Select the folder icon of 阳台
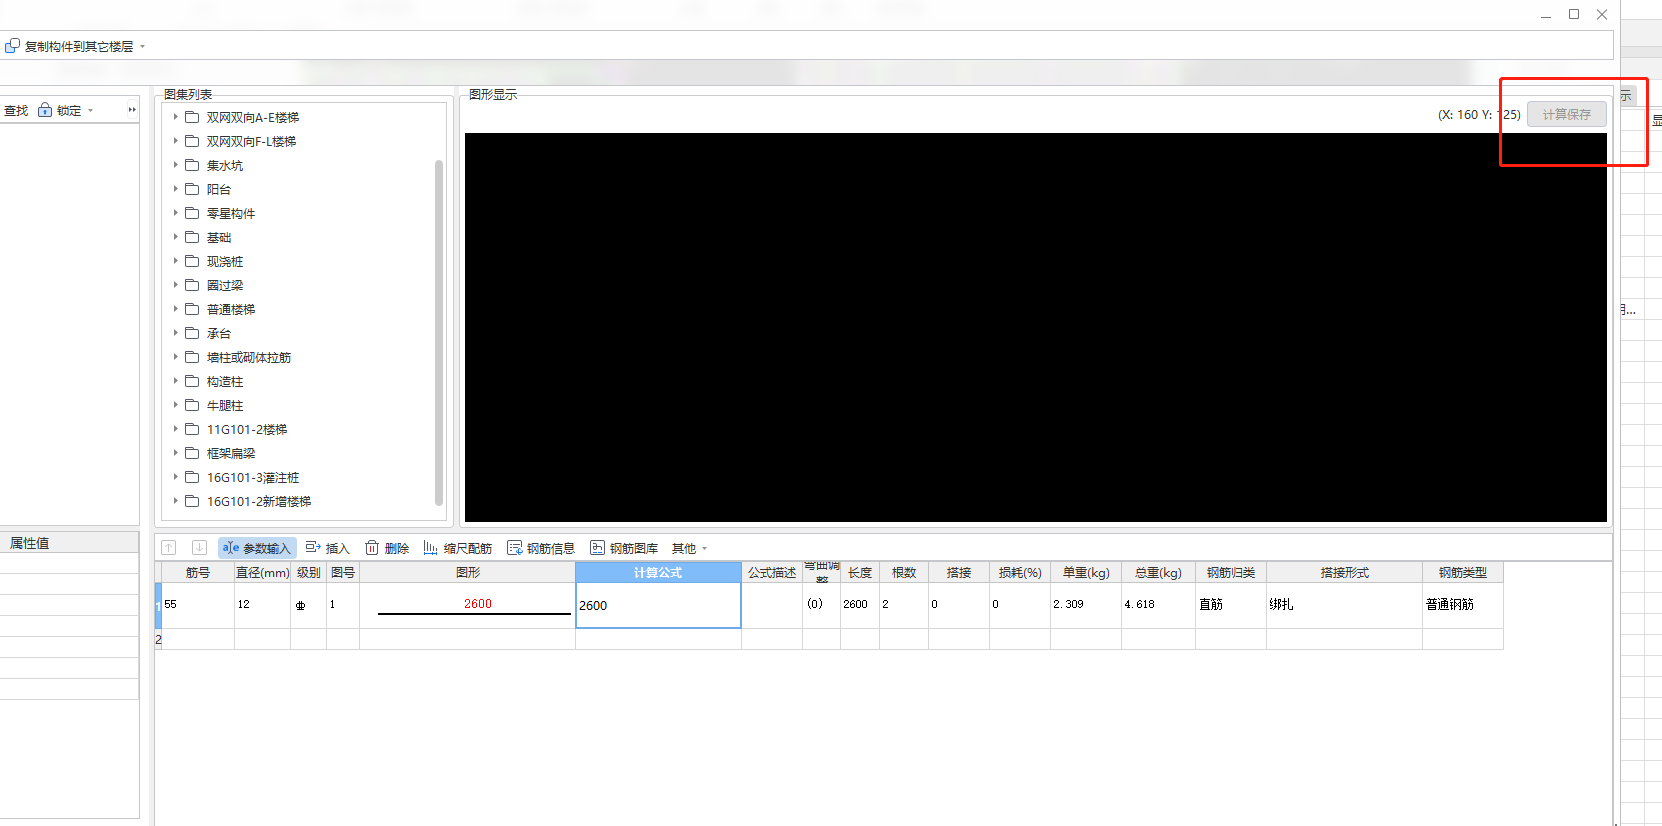Image resolution: width=1662 pixels, height=826 pixels. point(192,189)
